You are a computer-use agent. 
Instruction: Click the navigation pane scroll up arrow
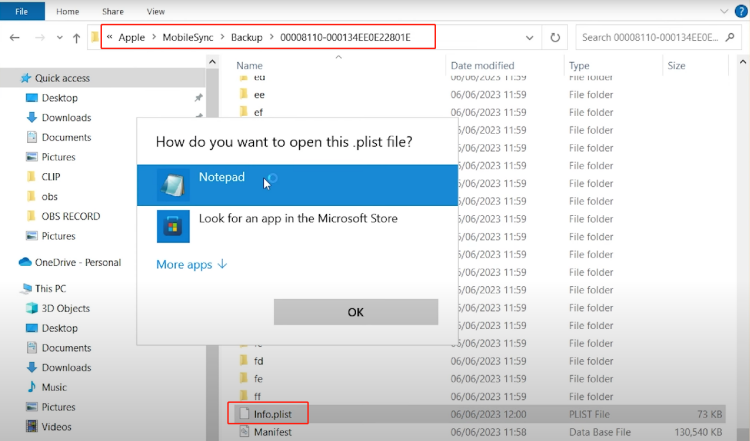tap(212, 62)
